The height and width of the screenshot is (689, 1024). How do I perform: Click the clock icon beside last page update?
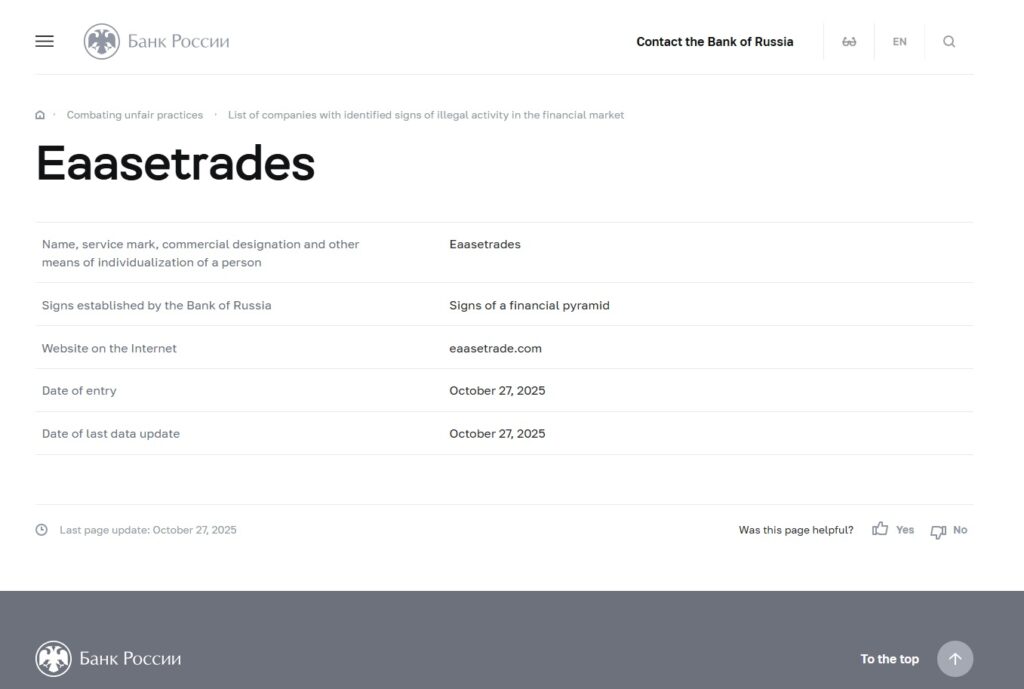40,529
